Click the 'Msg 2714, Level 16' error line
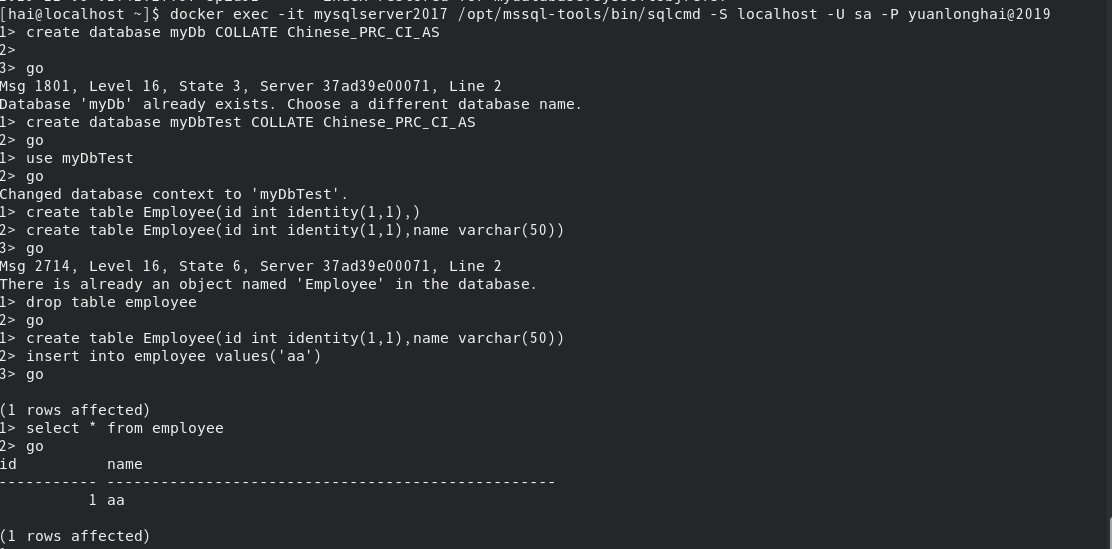This screenshot has width=1112, height=549. [x=250, y=266]
